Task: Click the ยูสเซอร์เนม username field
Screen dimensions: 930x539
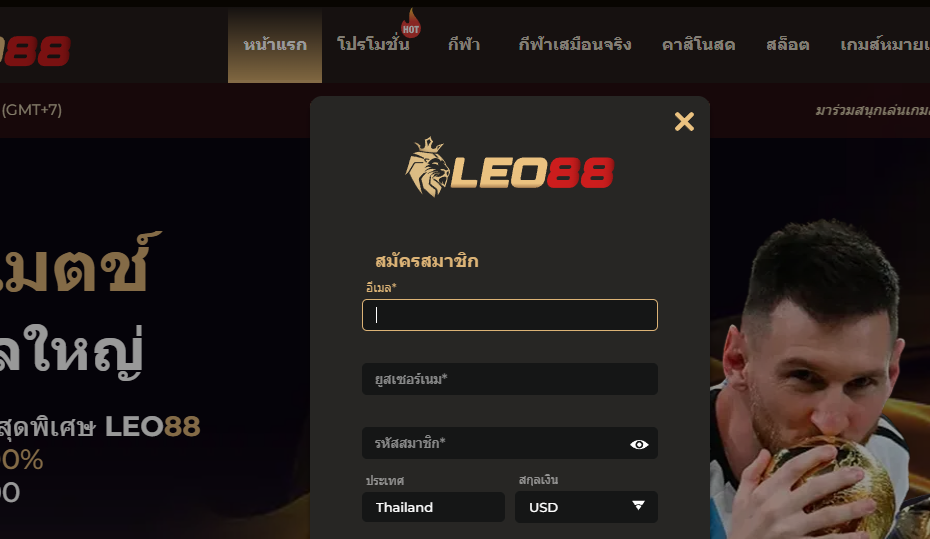Action: point(509,379)
